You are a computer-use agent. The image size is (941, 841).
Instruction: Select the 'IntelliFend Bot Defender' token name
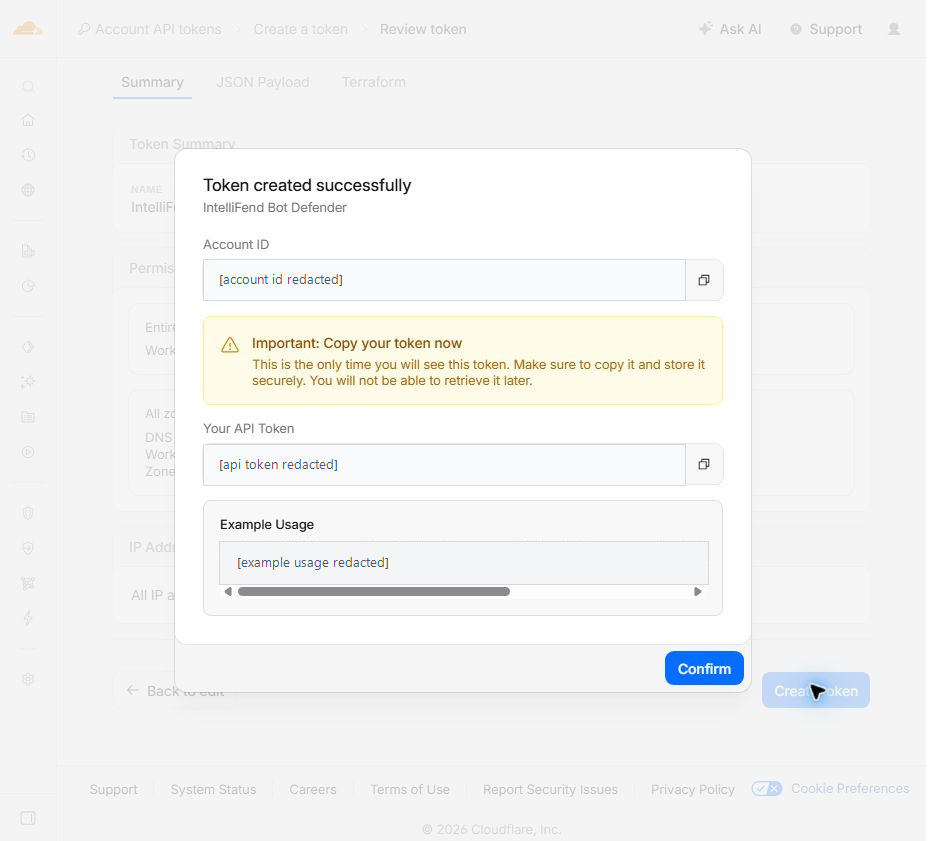pyautogui.click(x=275, y=208)
